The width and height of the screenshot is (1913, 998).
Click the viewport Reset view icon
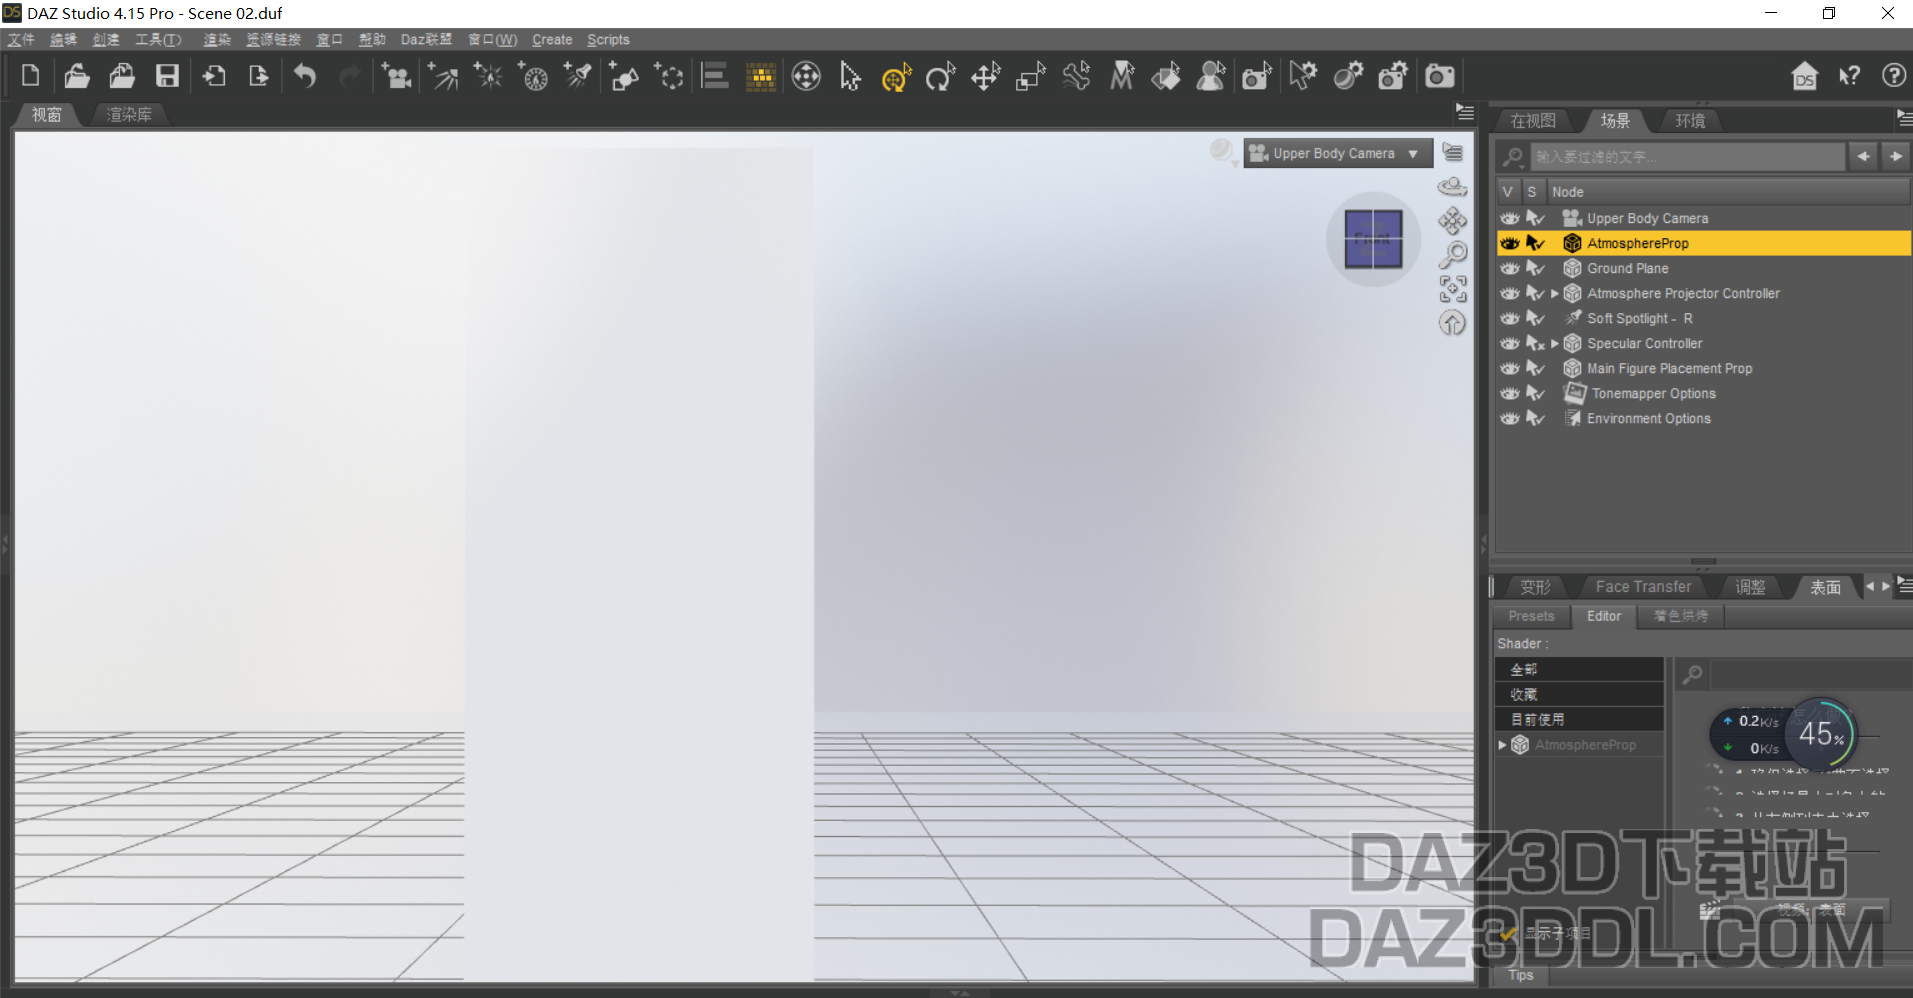pyautogui.click(x=1452, y=323)
